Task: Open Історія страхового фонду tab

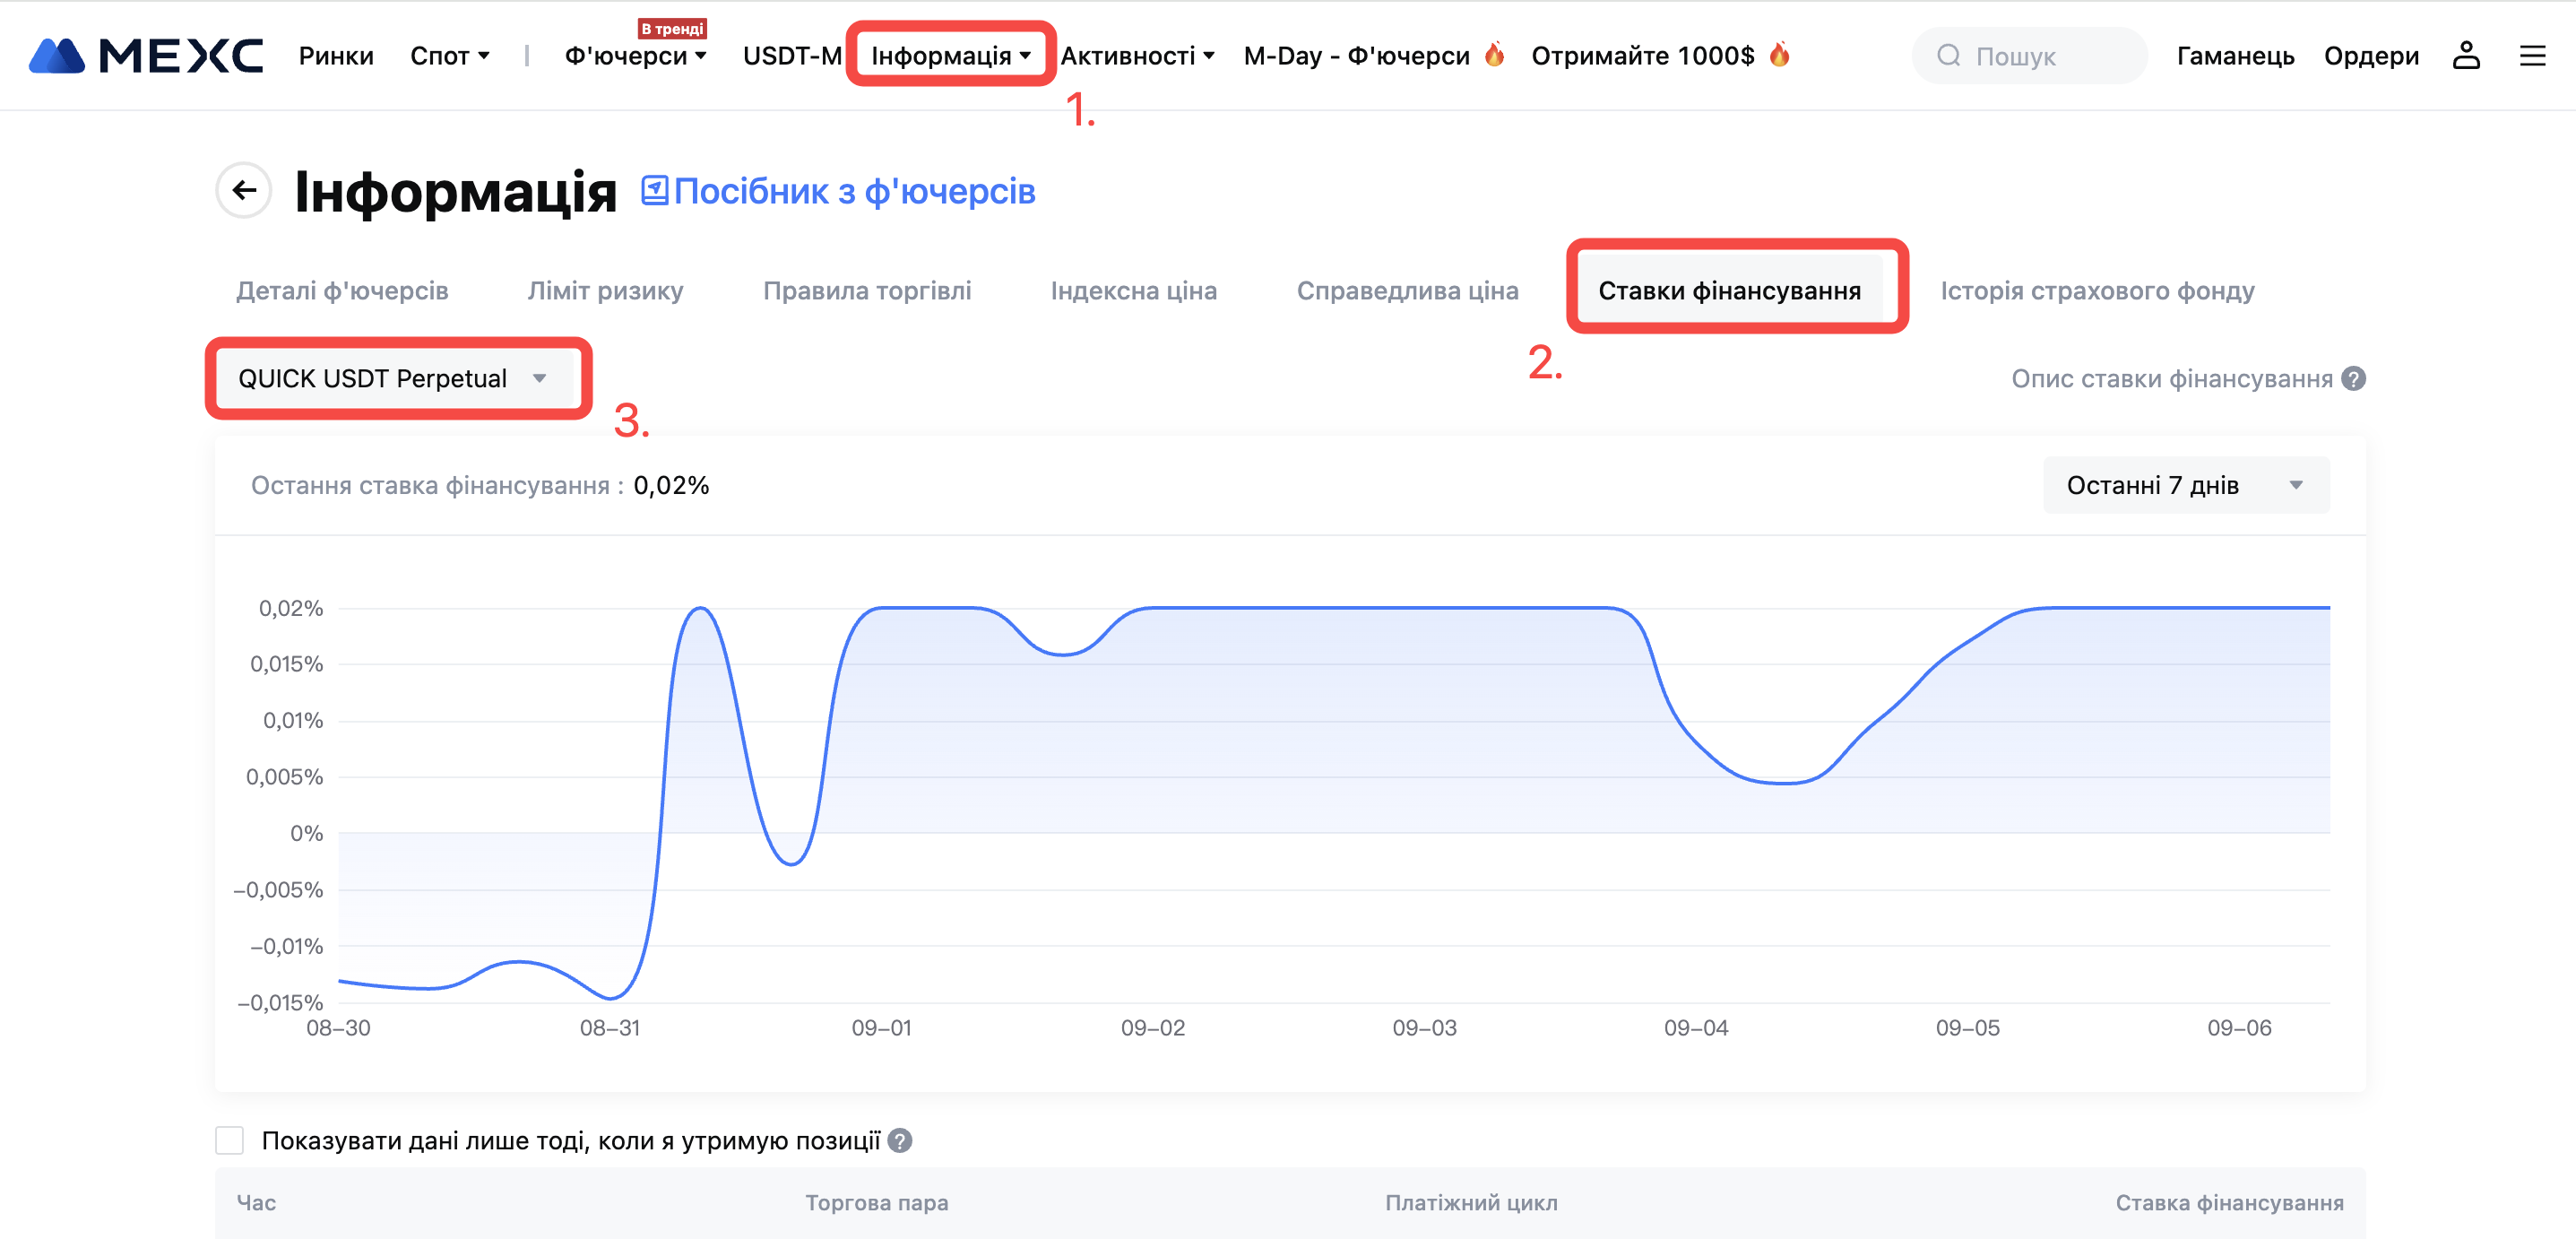Action: click(x=2097, y=291)
